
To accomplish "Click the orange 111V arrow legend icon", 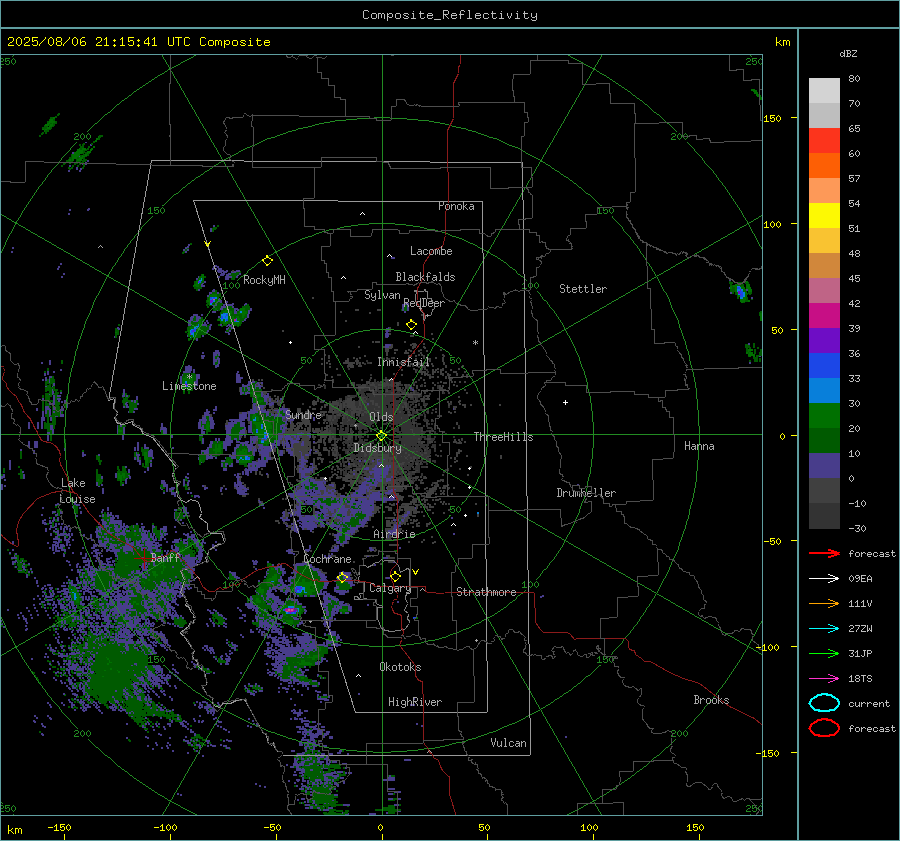I will 824,603.
